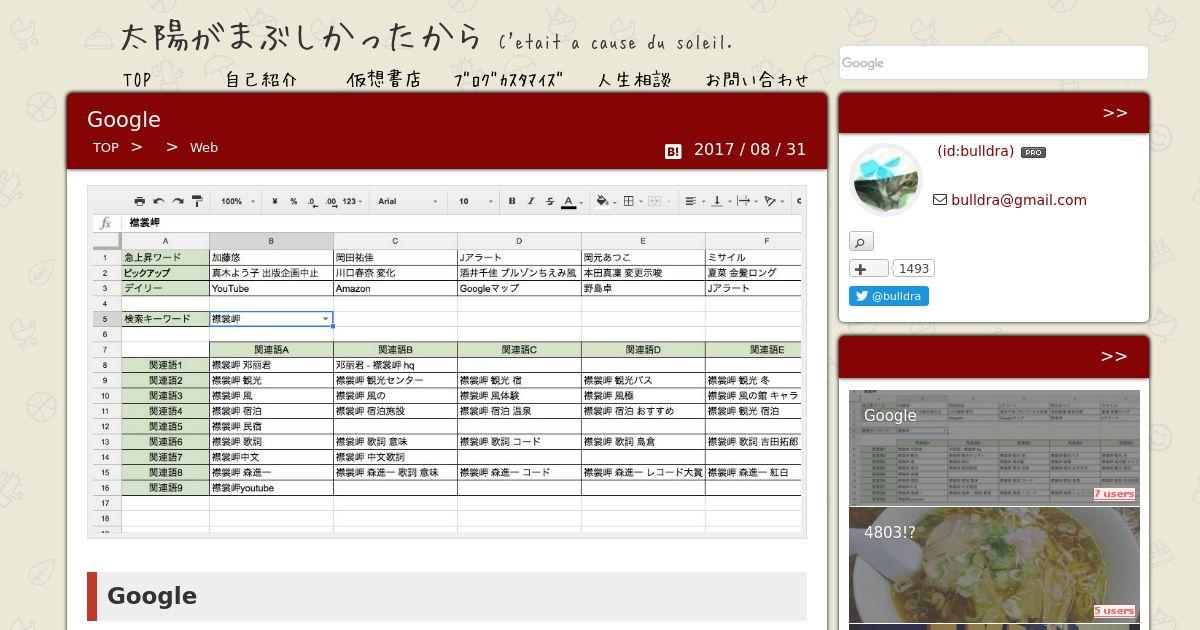
Task: Open the text color A picker
Action: (568, 201)
